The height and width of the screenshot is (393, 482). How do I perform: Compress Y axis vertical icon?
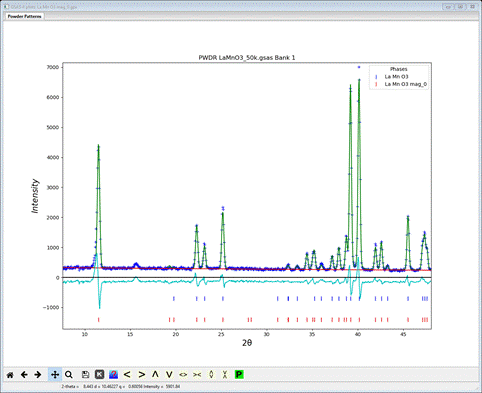[225, 375]
